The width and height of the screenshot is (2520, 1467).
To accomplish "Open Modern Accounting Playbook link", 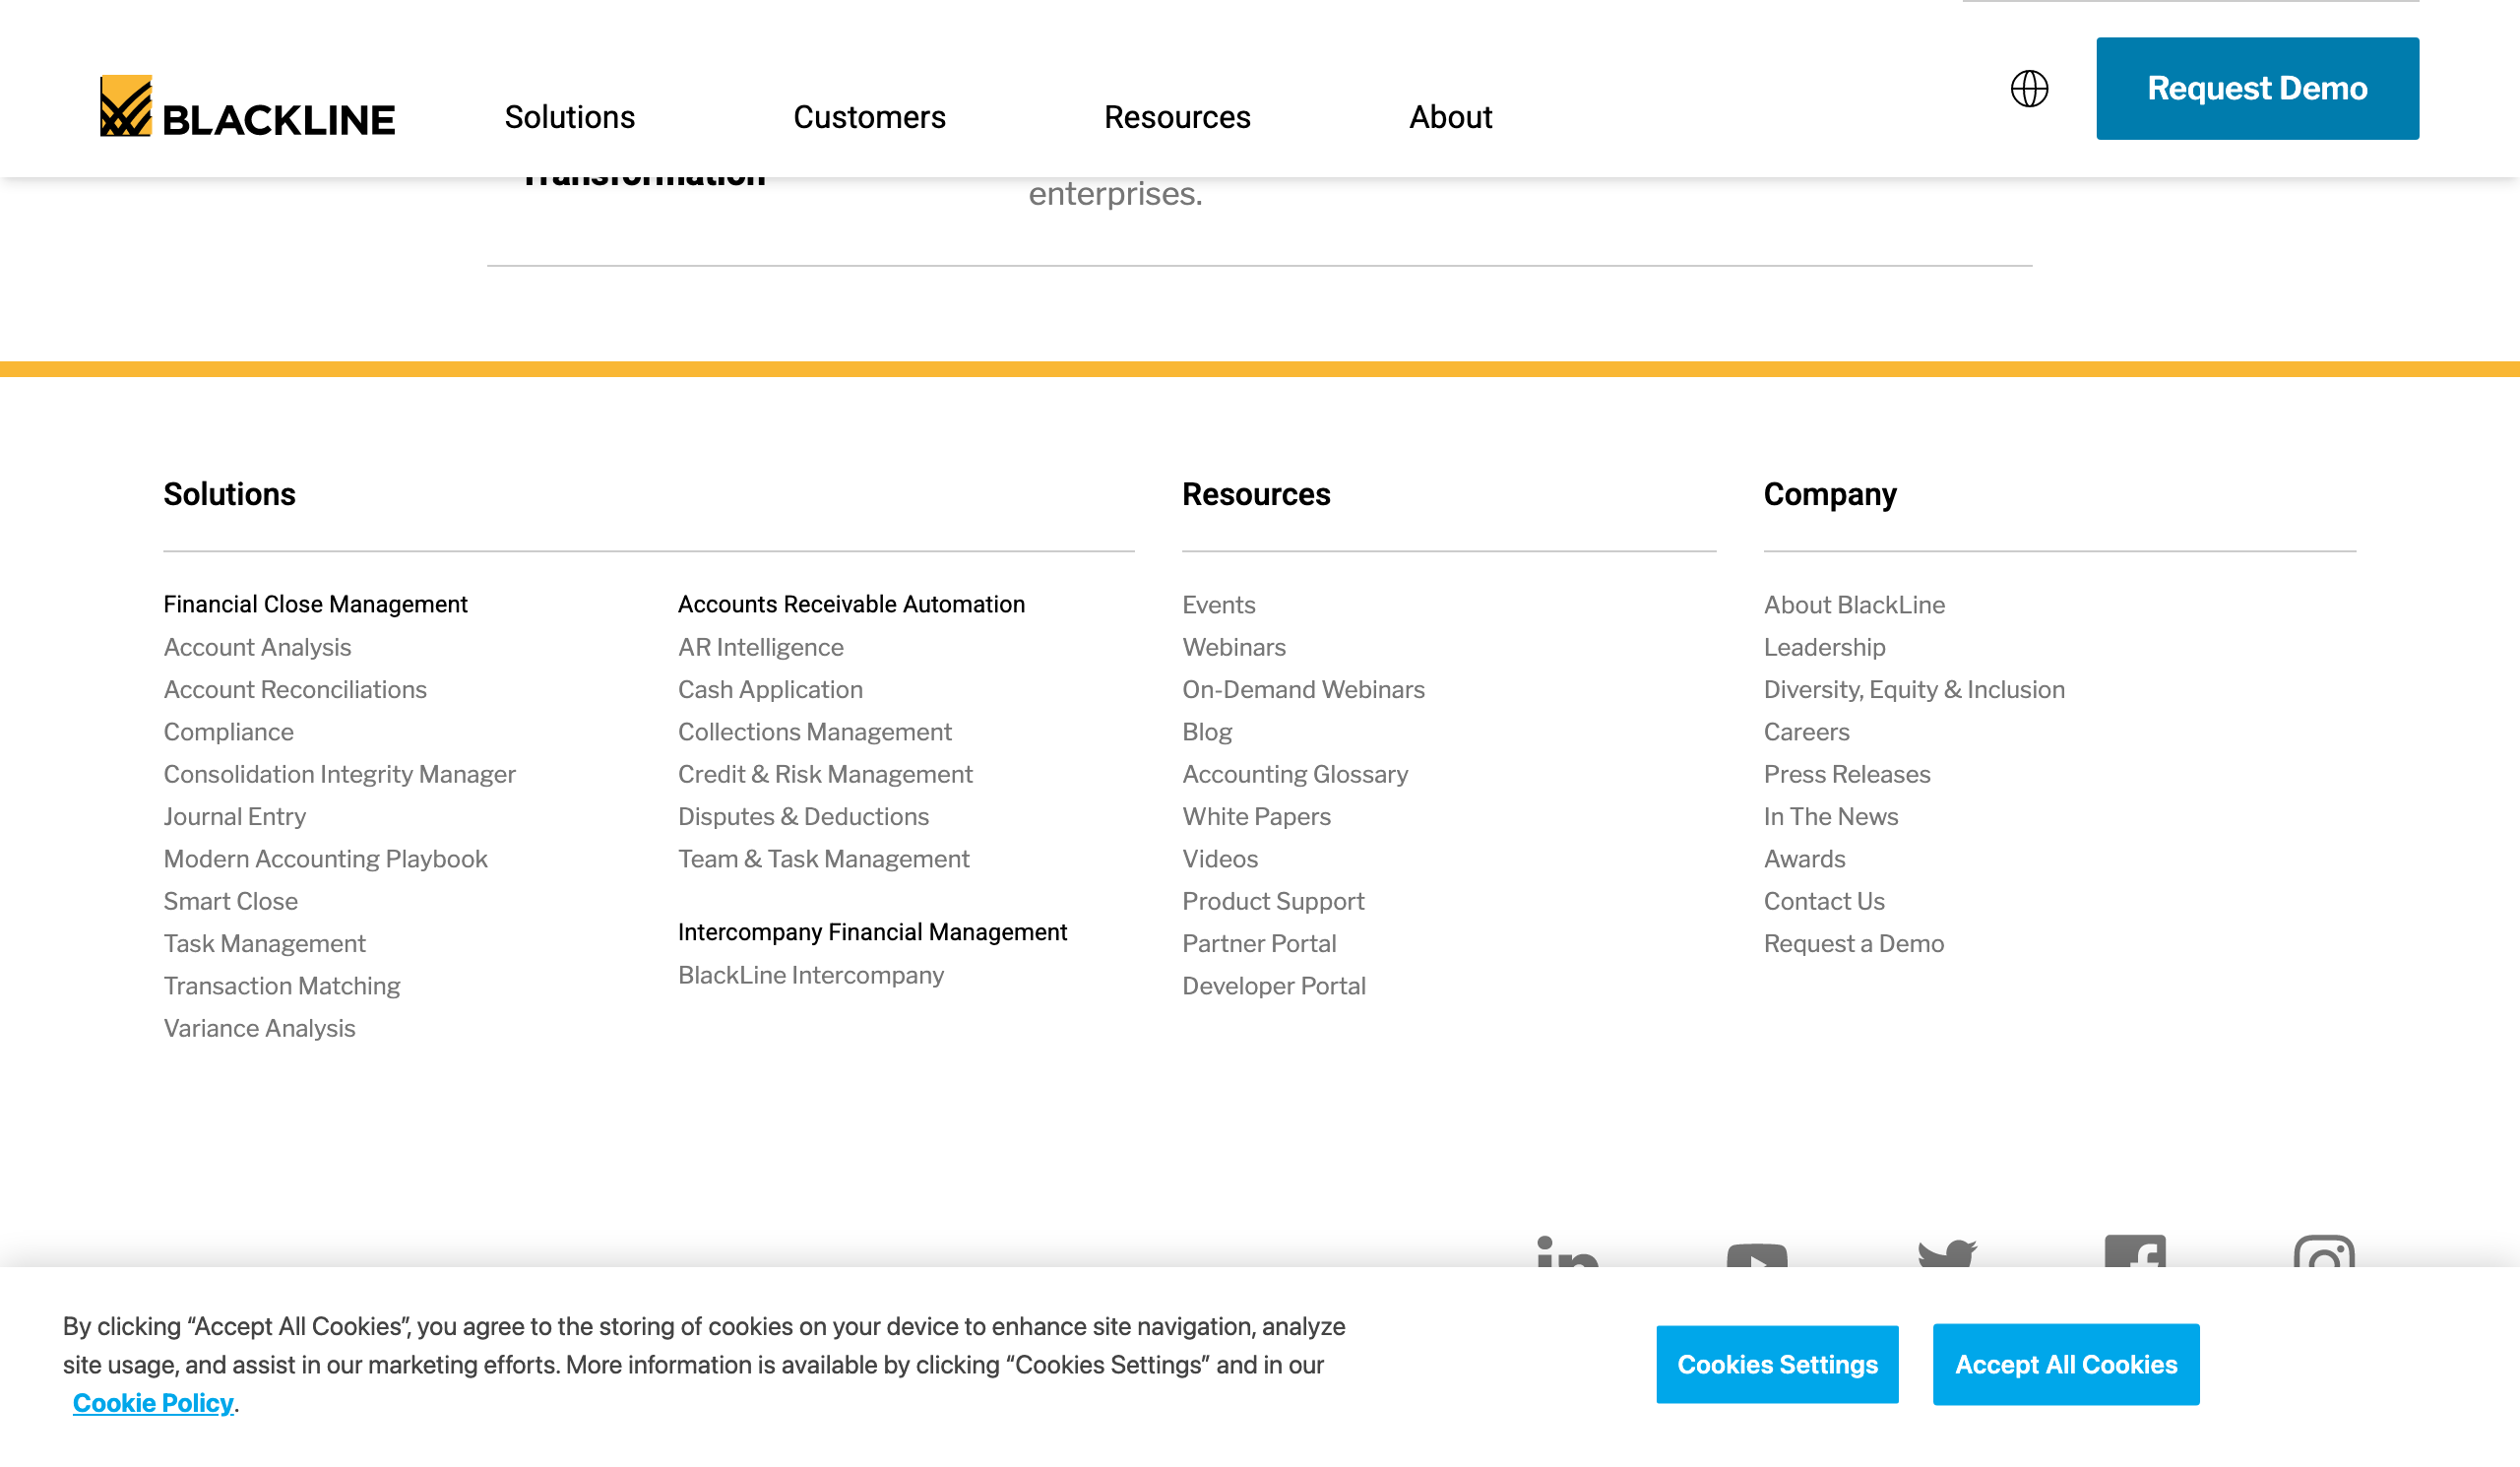I will [x=325, y=859].
